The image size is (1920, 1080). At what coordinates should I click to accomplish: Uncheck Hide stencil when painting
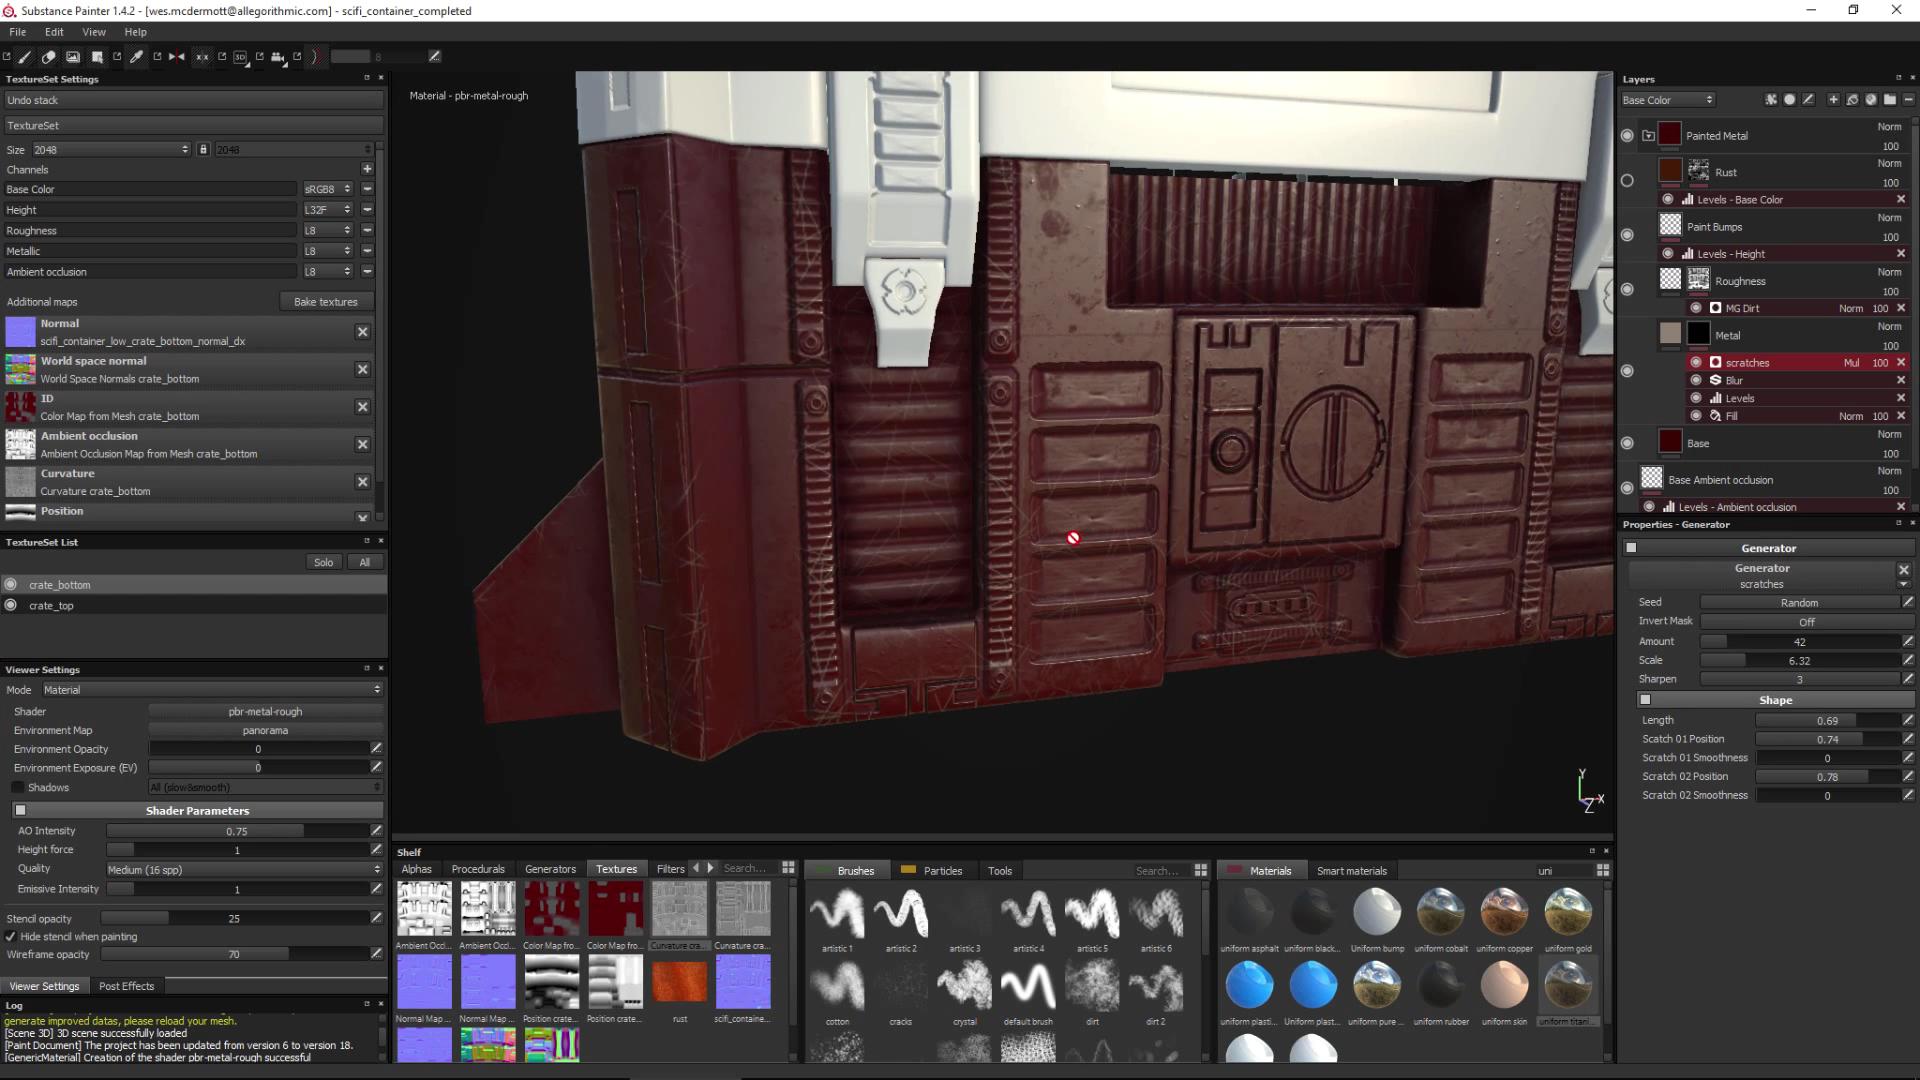11,937
